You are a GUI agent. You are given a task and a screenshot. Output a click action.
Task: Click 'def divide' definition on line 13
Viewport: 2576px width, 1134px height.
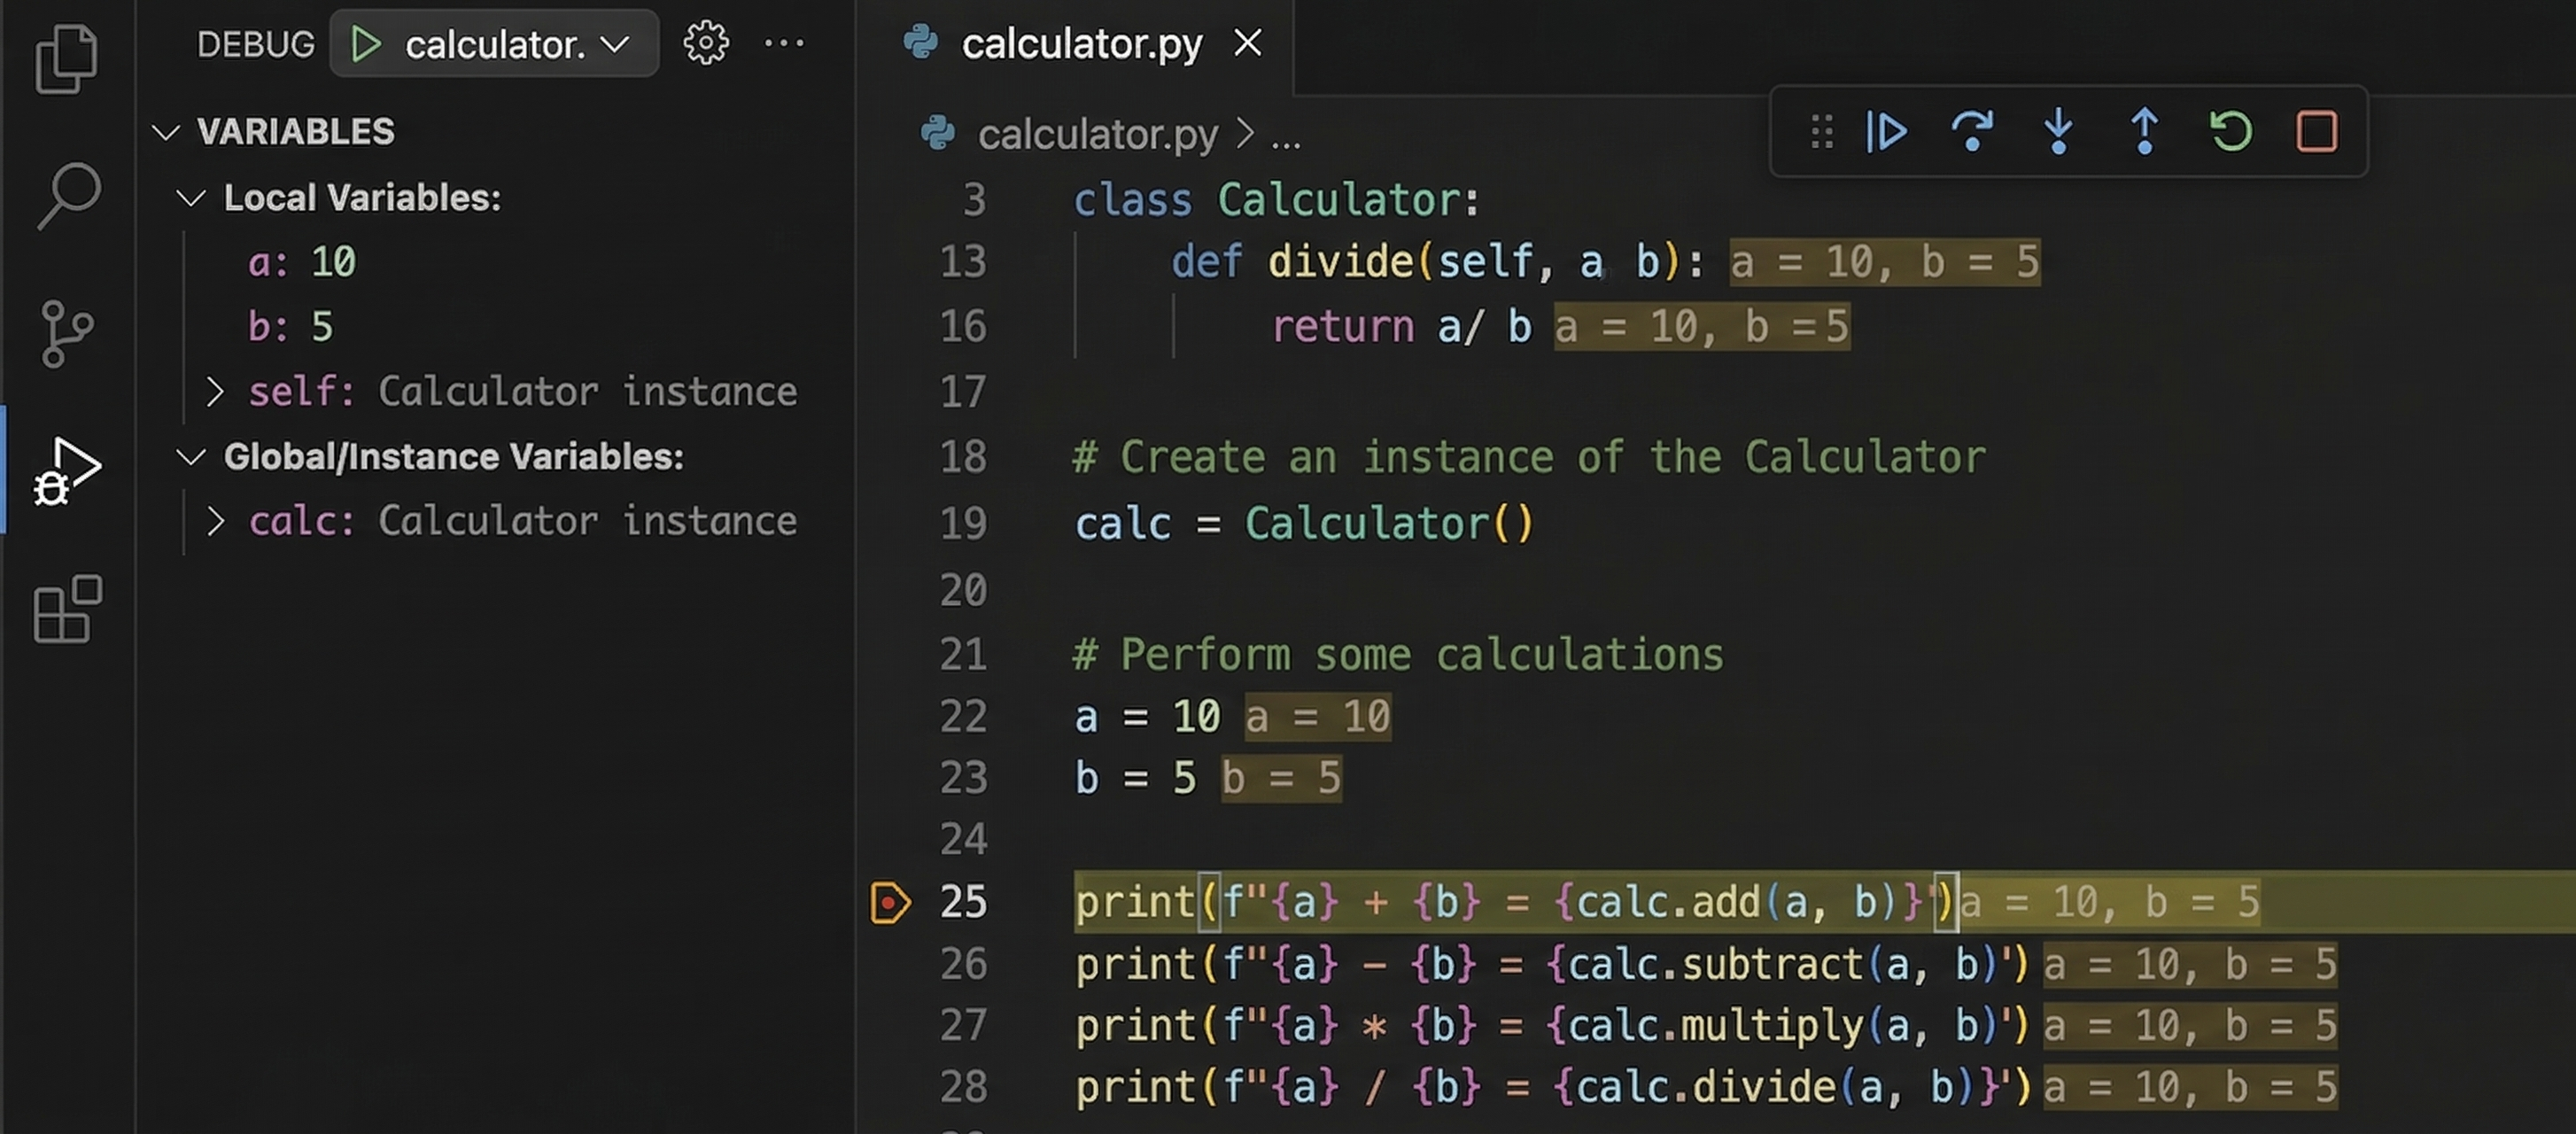pos(1437,262)
